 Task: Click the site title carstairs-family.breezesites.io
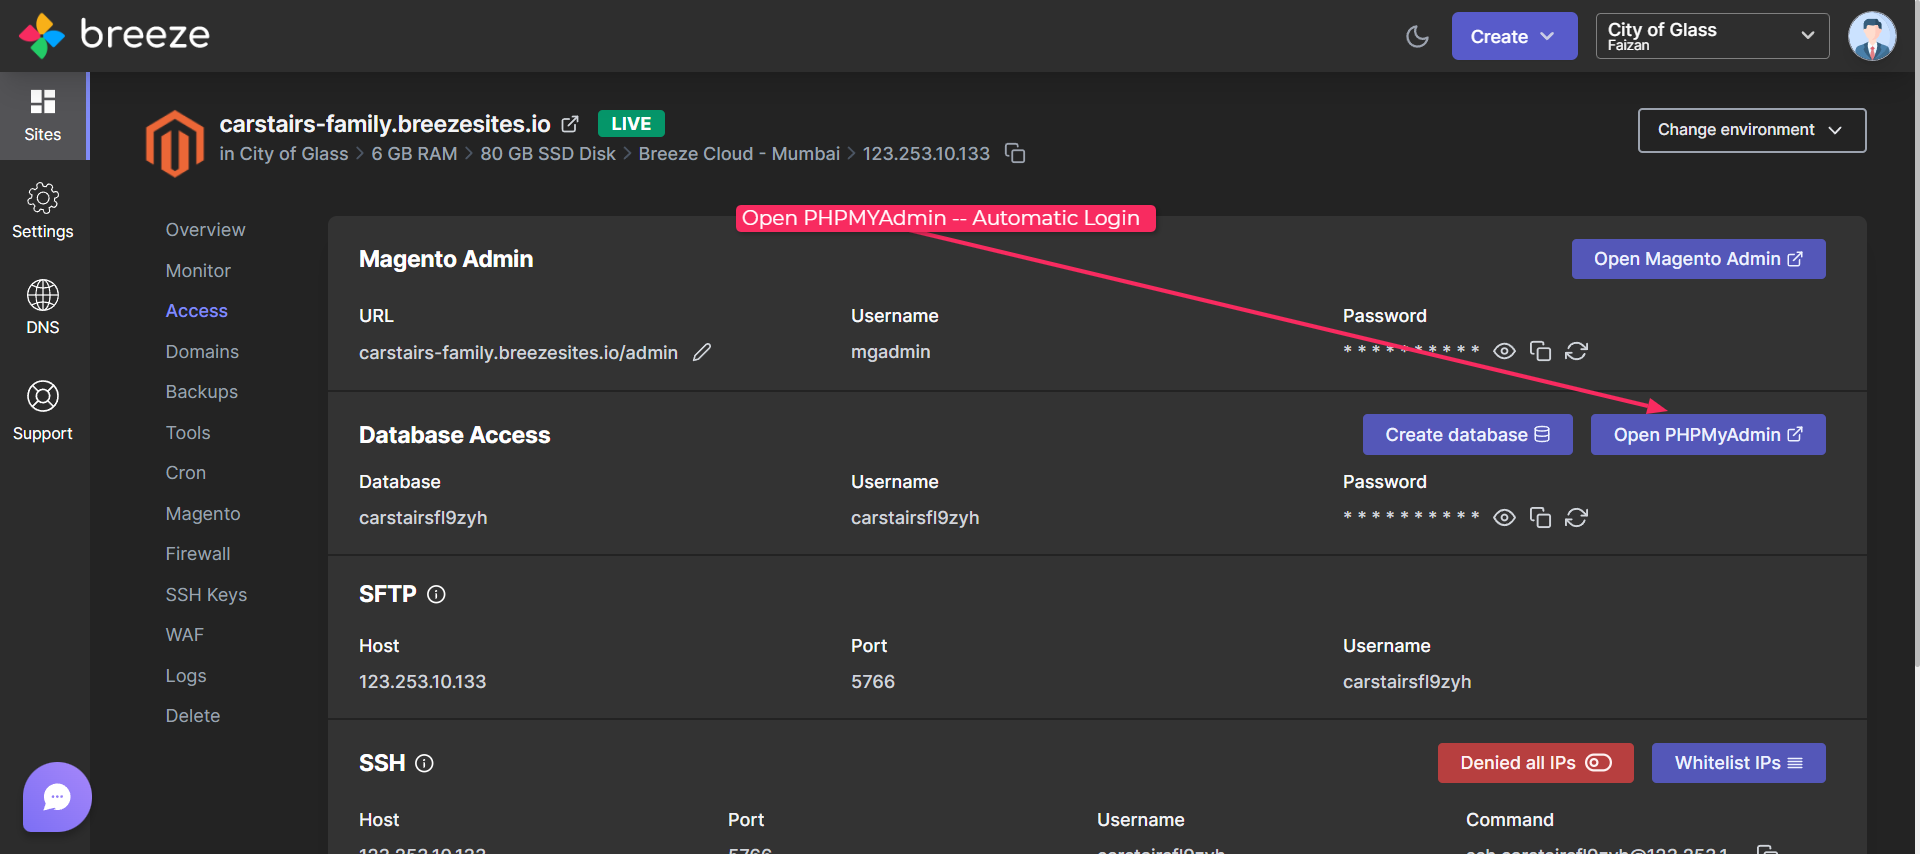tap(385, 124)
